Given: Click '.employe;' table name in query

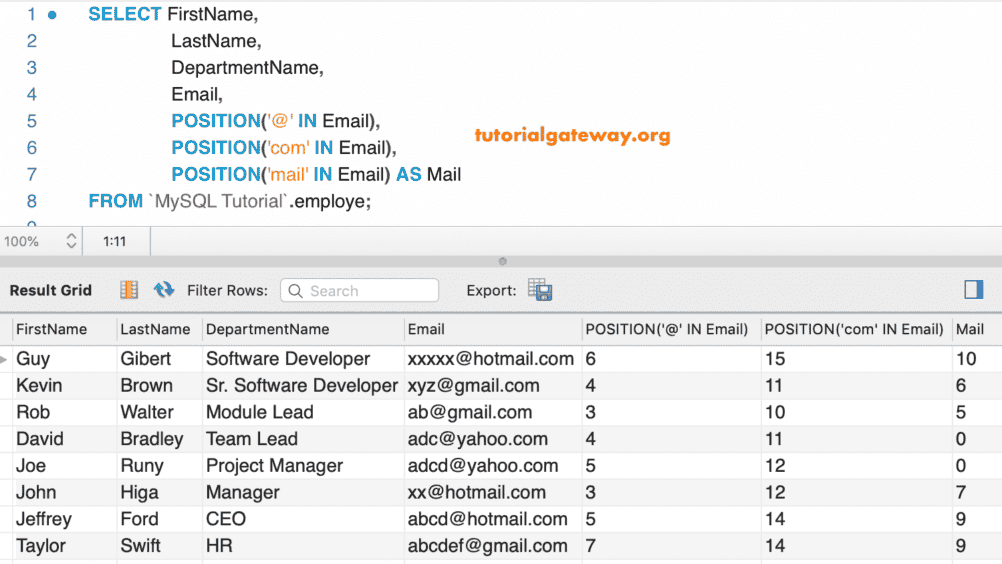Looking at the screenshot, I should tap(330, 202).
